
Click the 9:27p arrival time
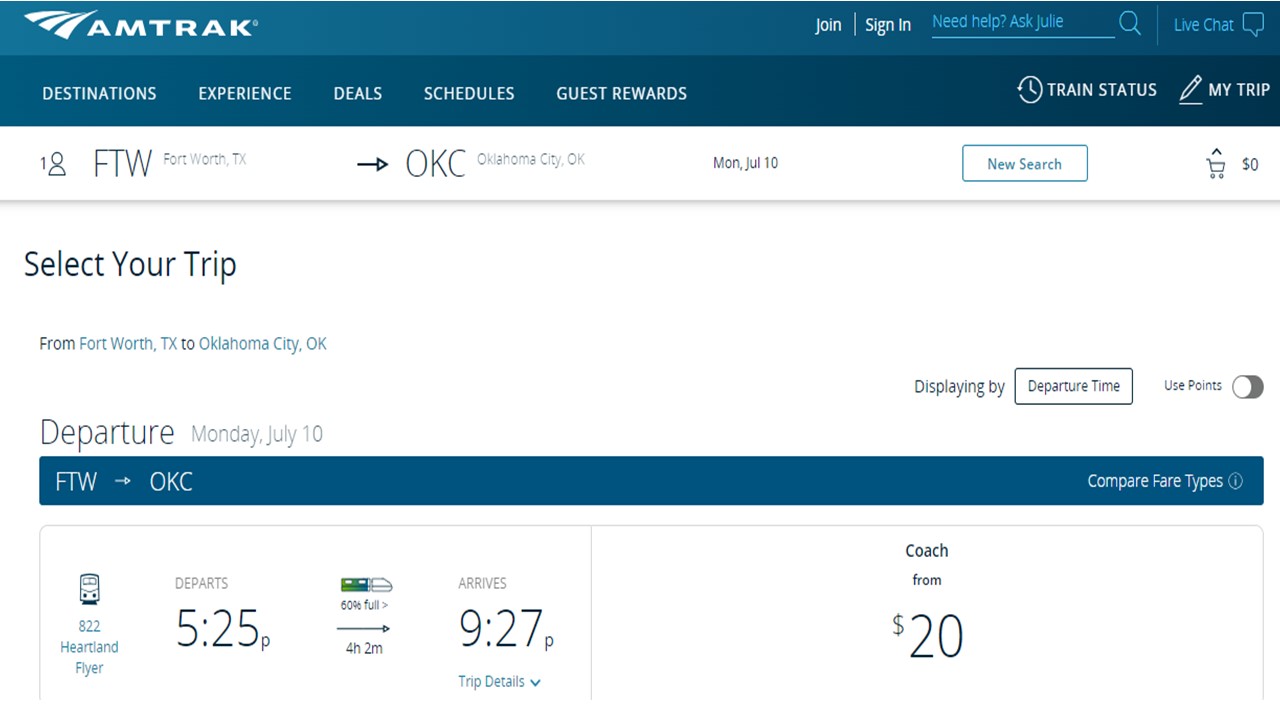tap(506, 630)
